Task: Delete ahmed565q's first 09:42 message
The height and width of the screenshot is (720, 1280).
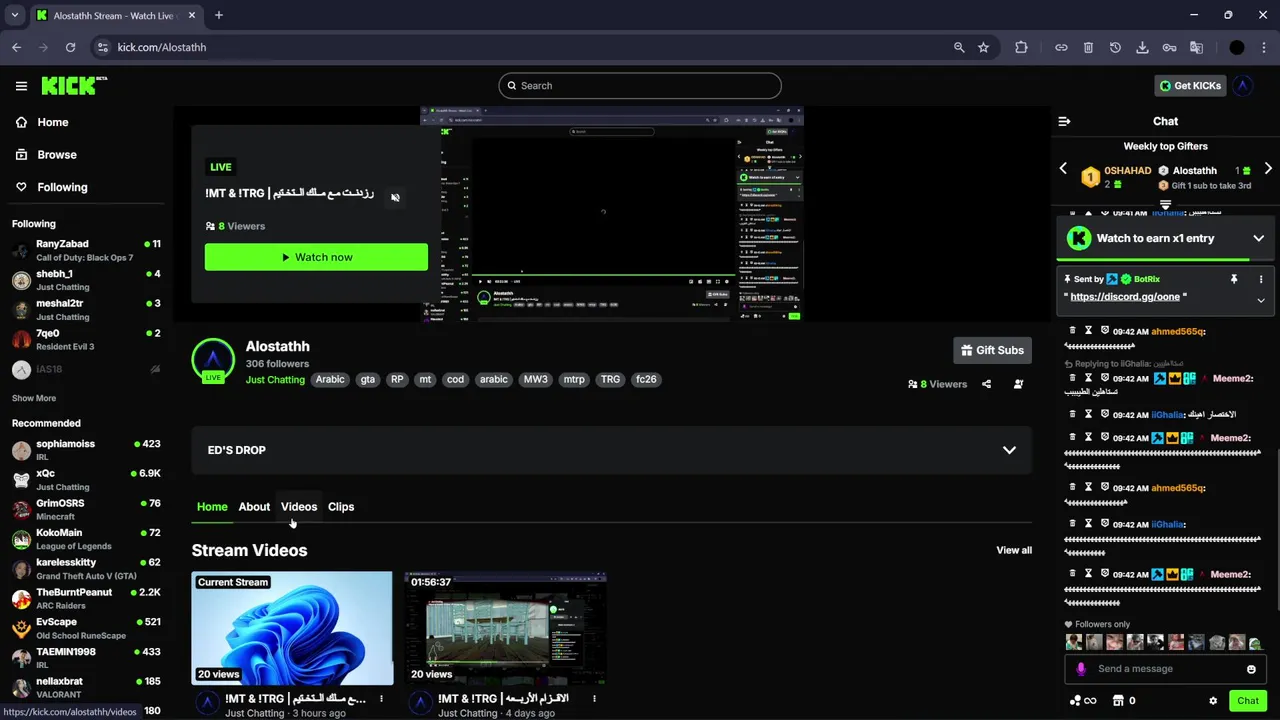Action: 1073,330
